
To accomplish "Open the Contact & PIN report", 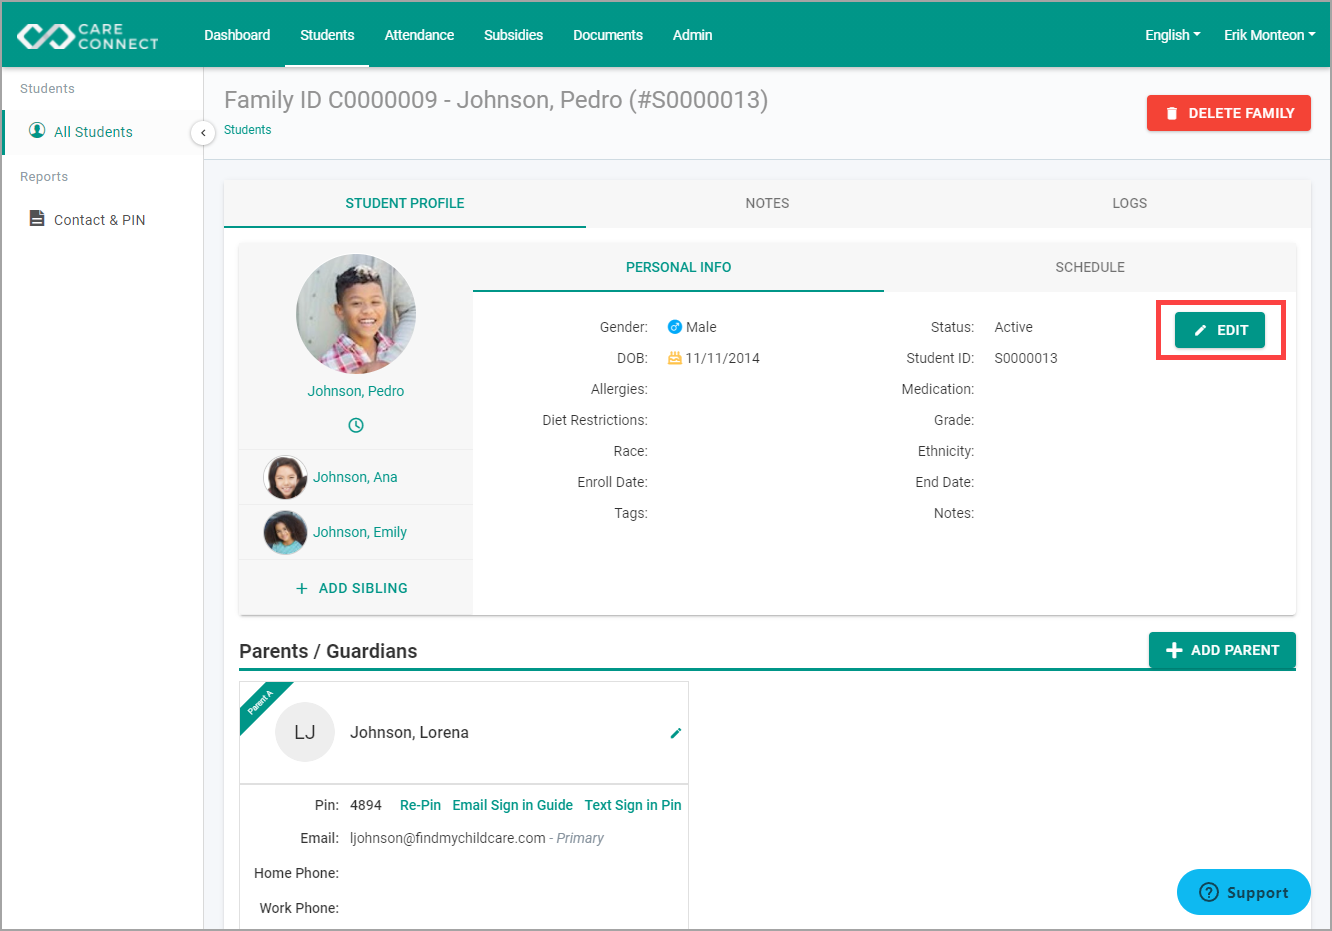I will 99,220.
